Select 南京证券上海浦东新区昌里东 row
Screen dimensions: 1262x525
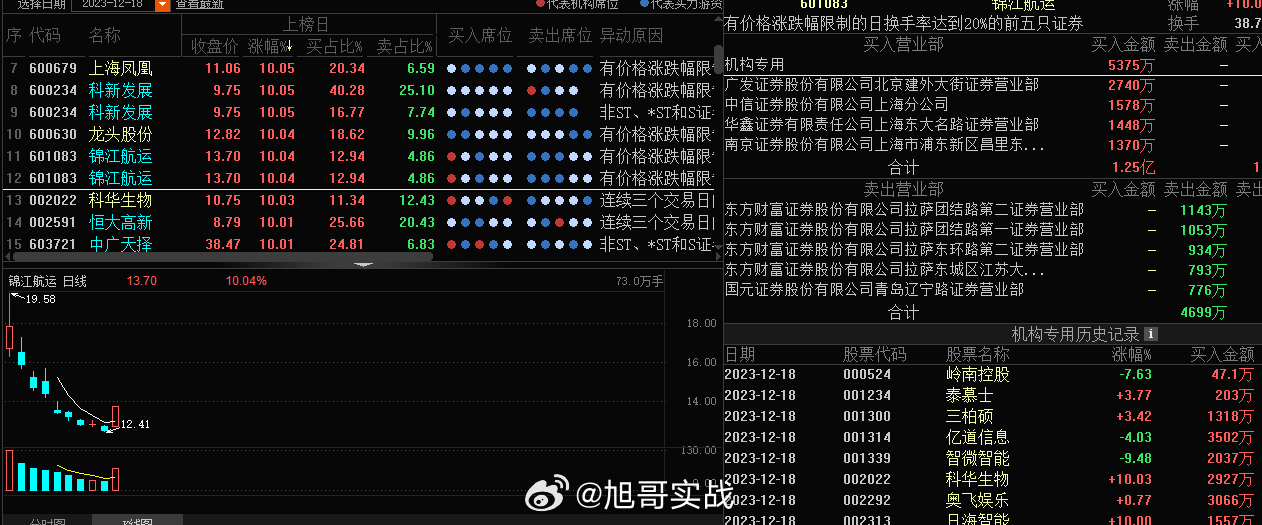(x=991, y=144)
